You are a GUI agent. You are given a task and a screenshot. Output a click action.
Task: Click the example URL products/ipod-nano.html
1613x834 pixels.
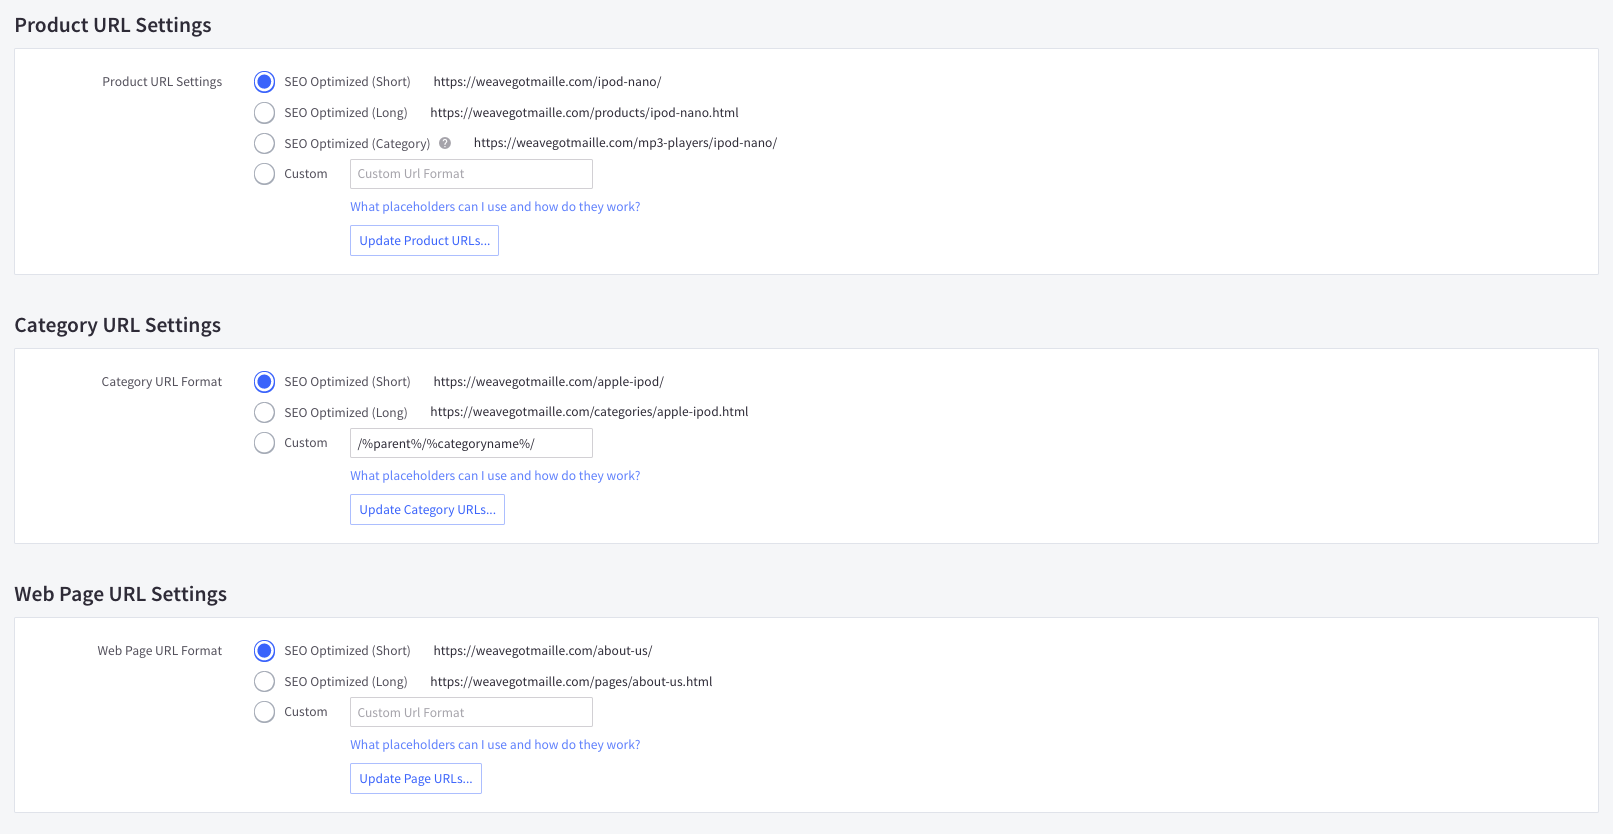pyautogui.click(x=584, y=113)
